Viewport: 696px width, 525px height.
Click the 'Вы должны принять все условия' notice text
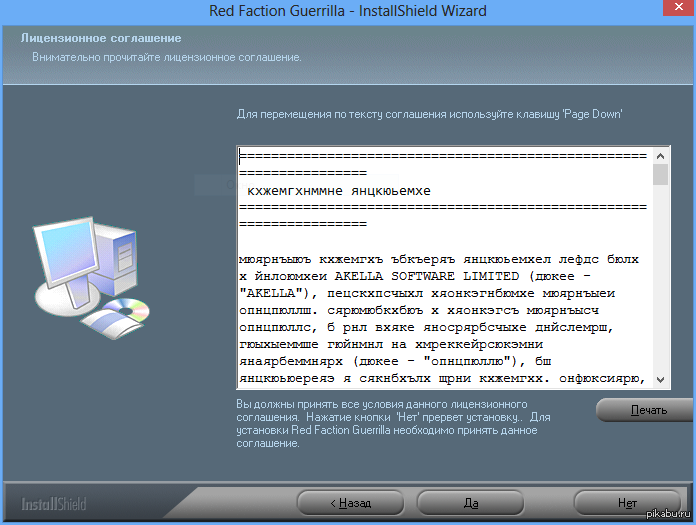click(393, 423)
